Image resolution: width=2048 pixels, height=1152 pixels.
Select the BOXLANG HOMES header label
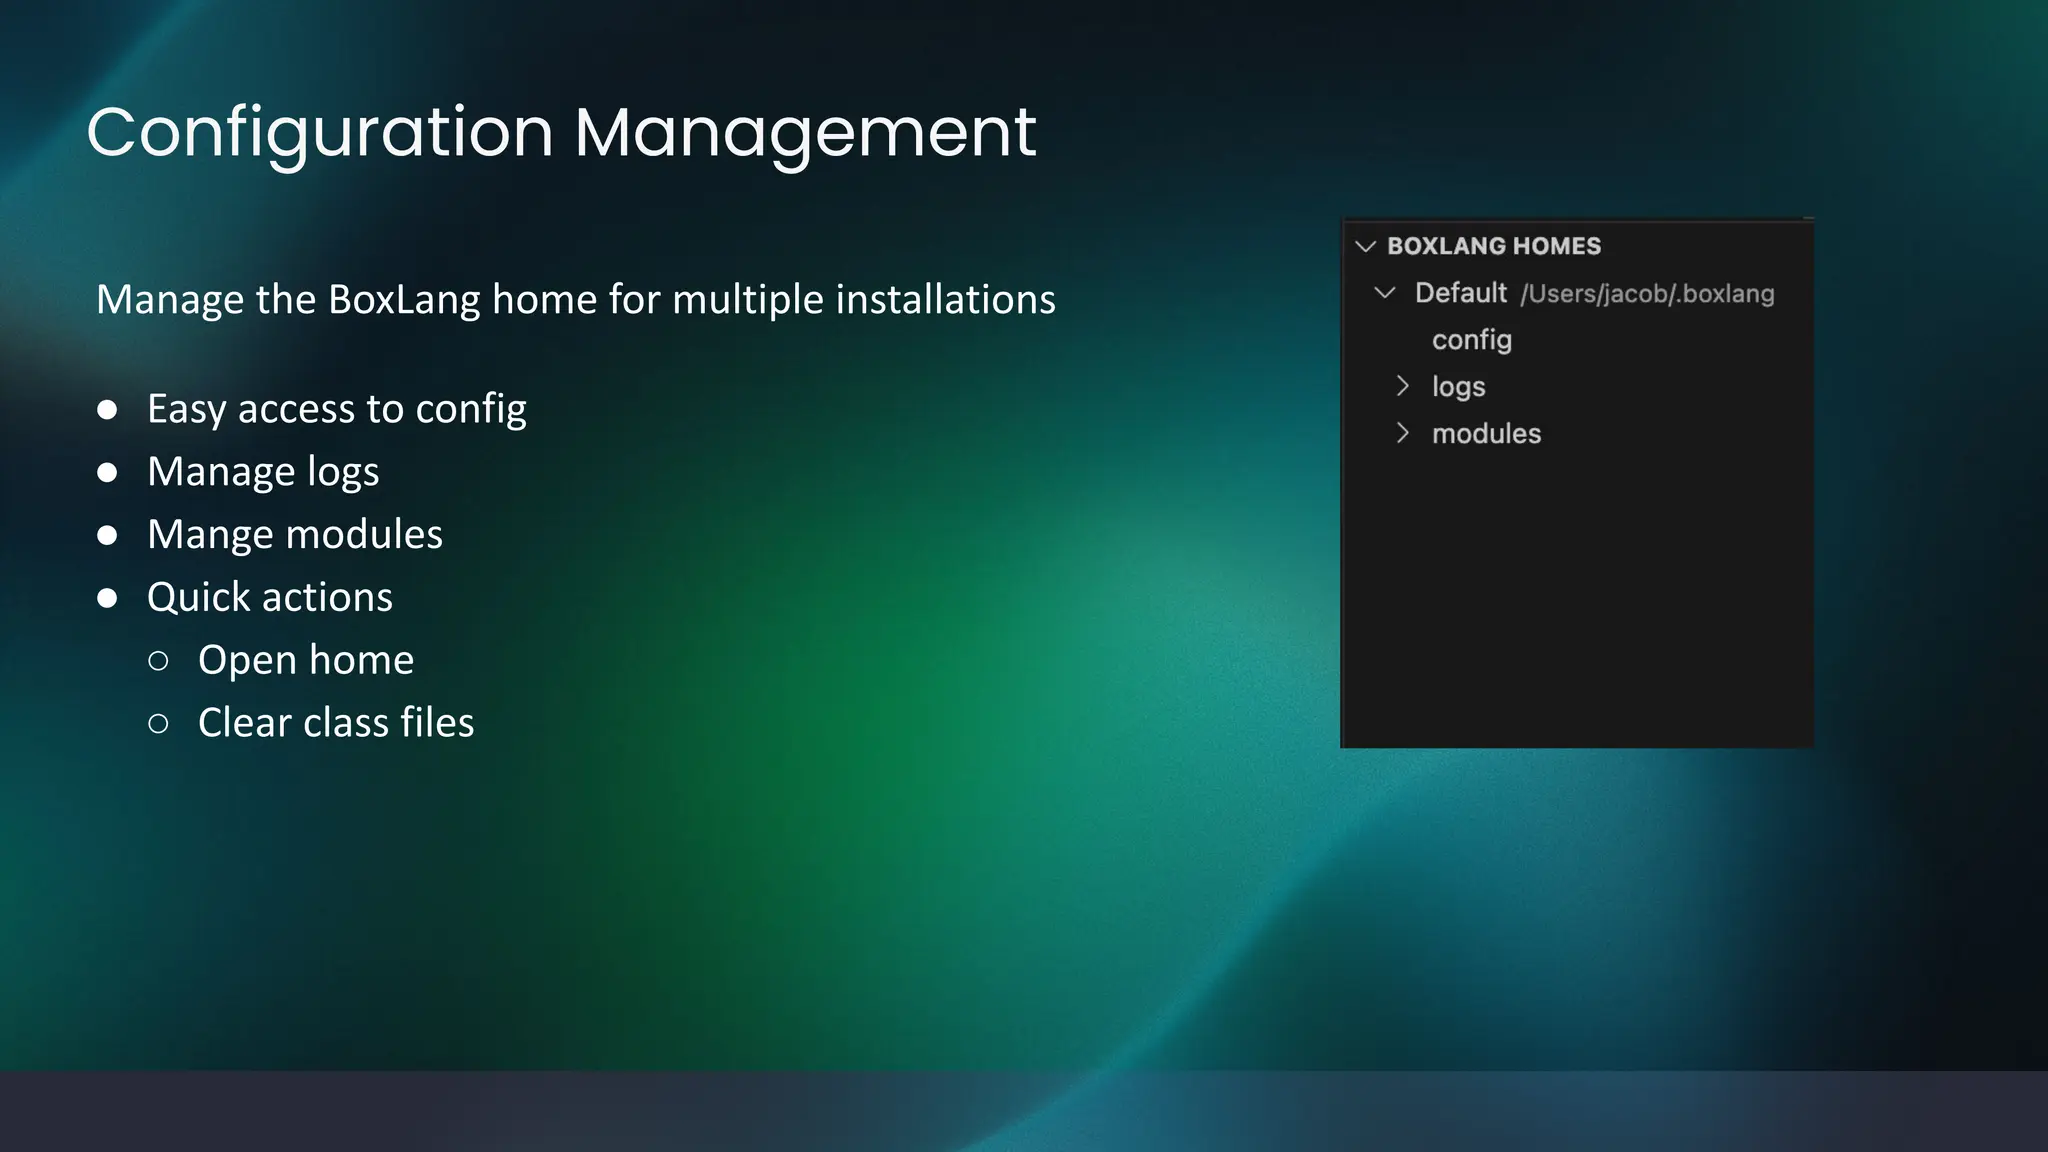(x=1494, y=246)
